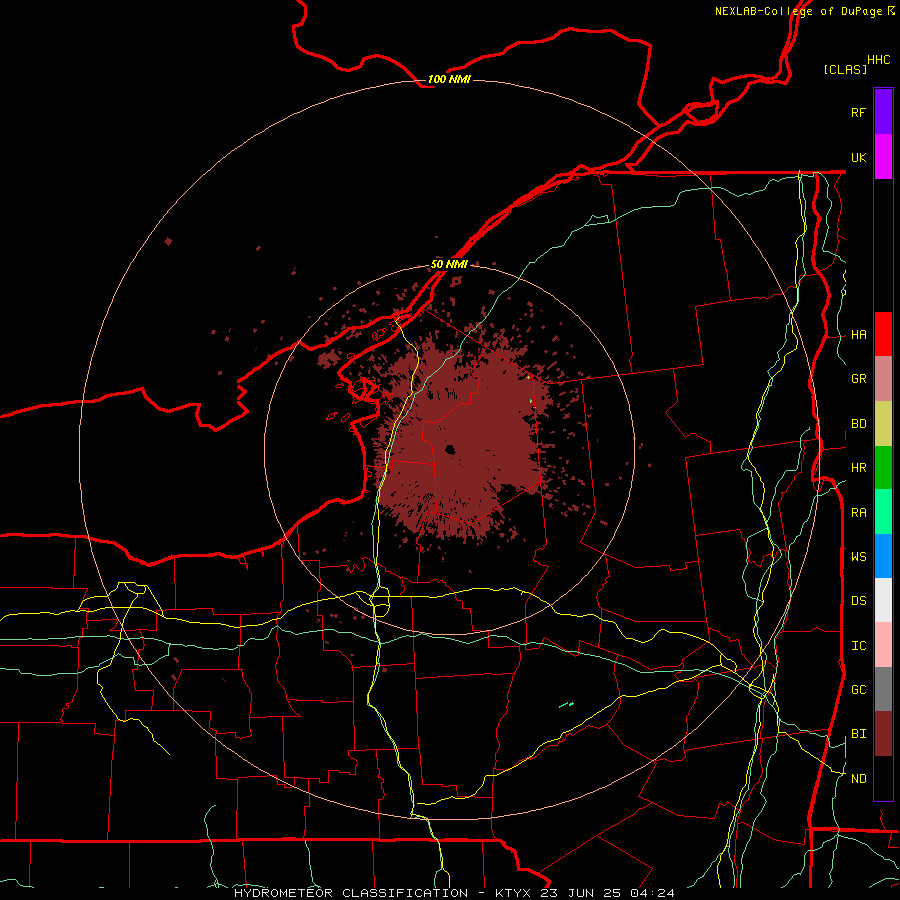
Task: Click the DS legend label
Action: (859, 601)
